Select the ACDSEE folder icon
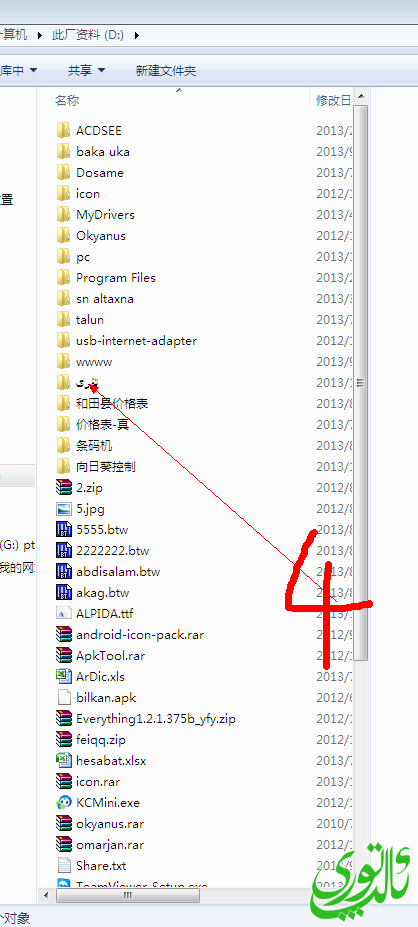Viewport: 418px width, 927px height. click(63, 131)
